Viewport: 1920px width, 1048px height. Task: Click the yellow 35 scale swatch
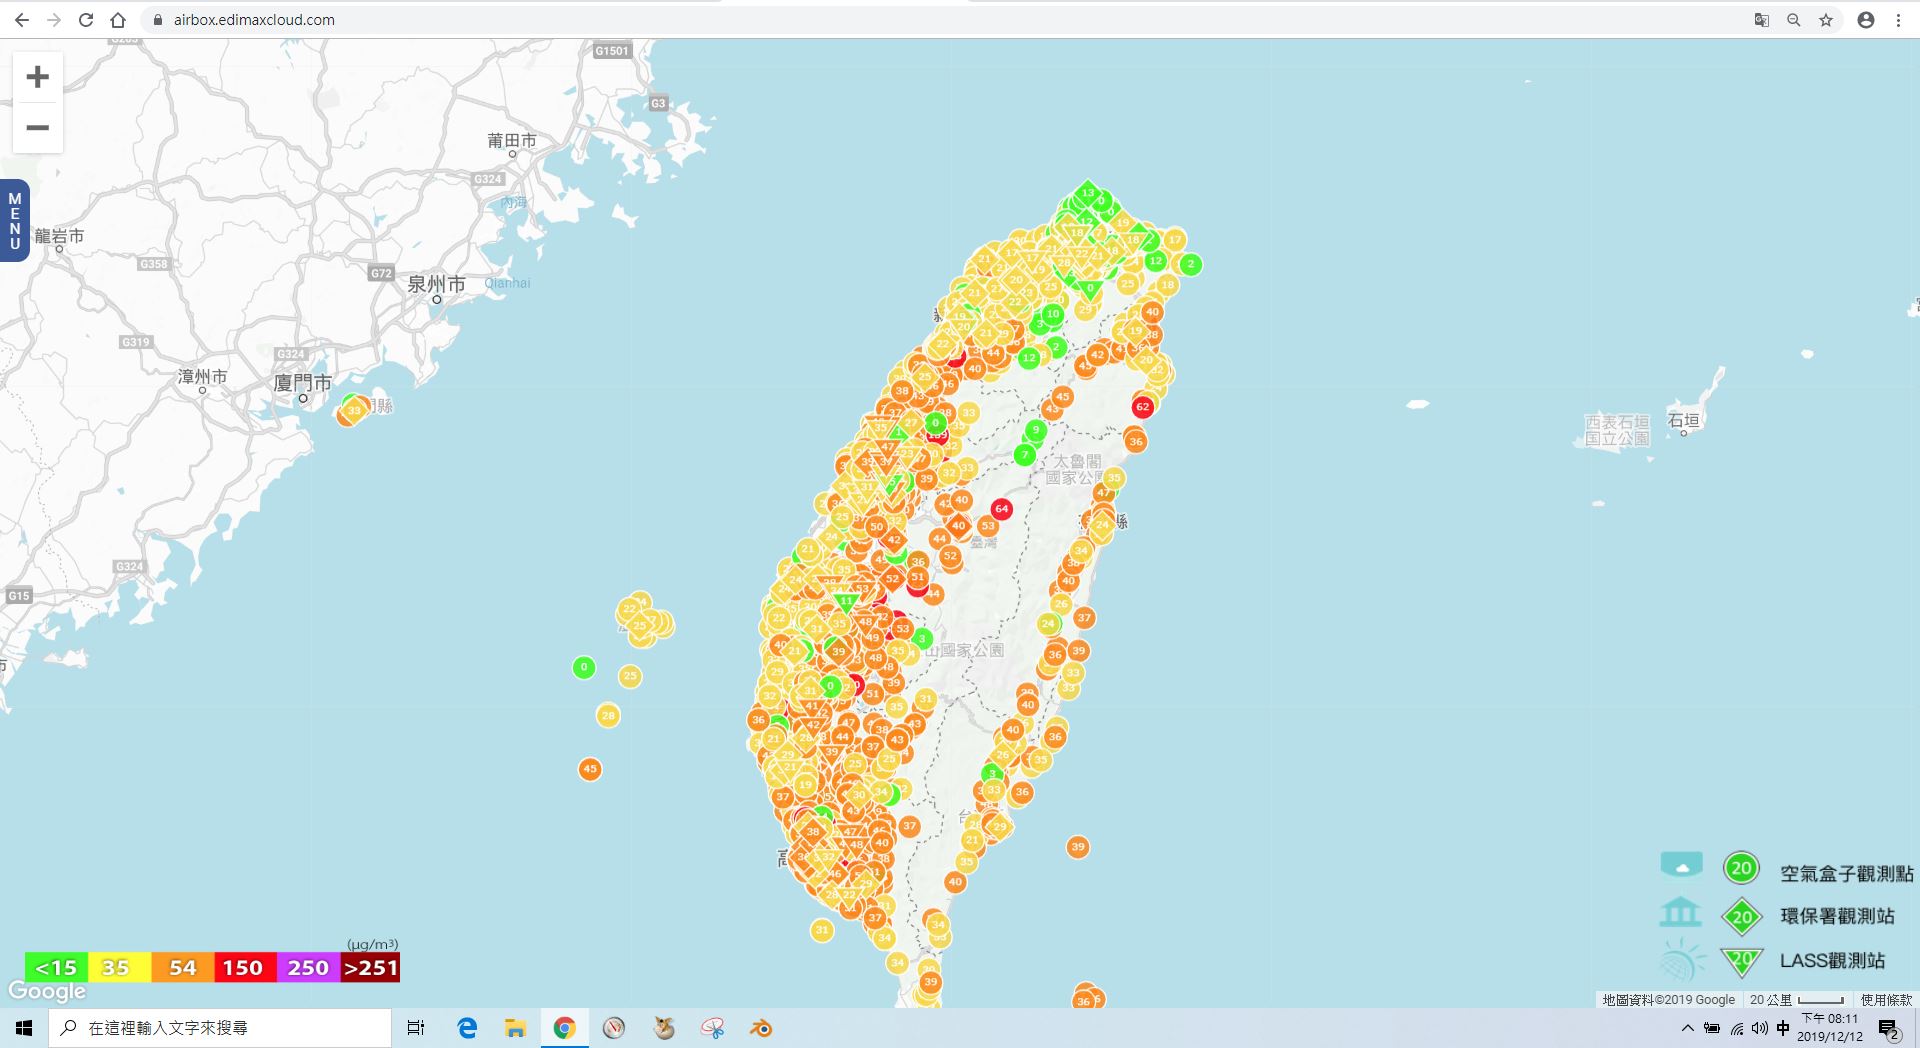[119, 967]
